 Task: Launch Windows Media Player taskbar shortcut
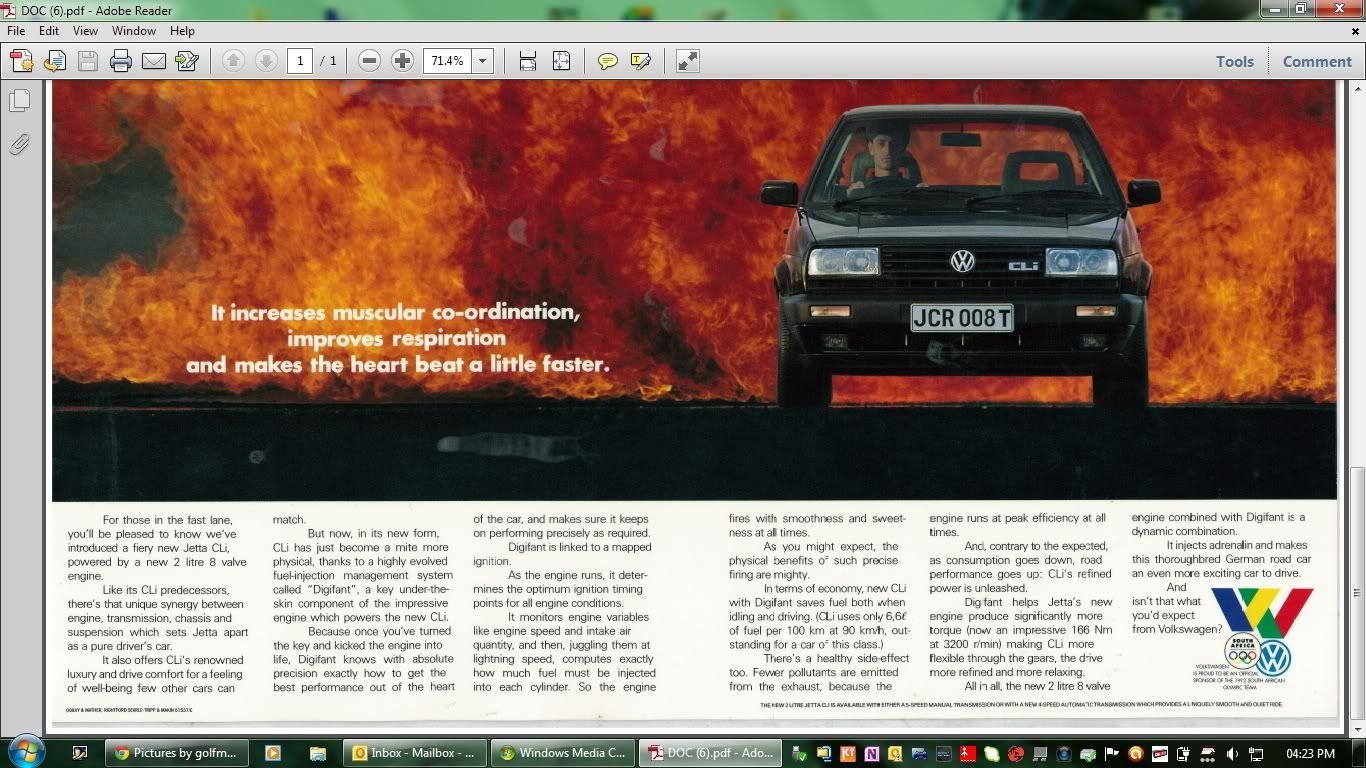(272, 753)
